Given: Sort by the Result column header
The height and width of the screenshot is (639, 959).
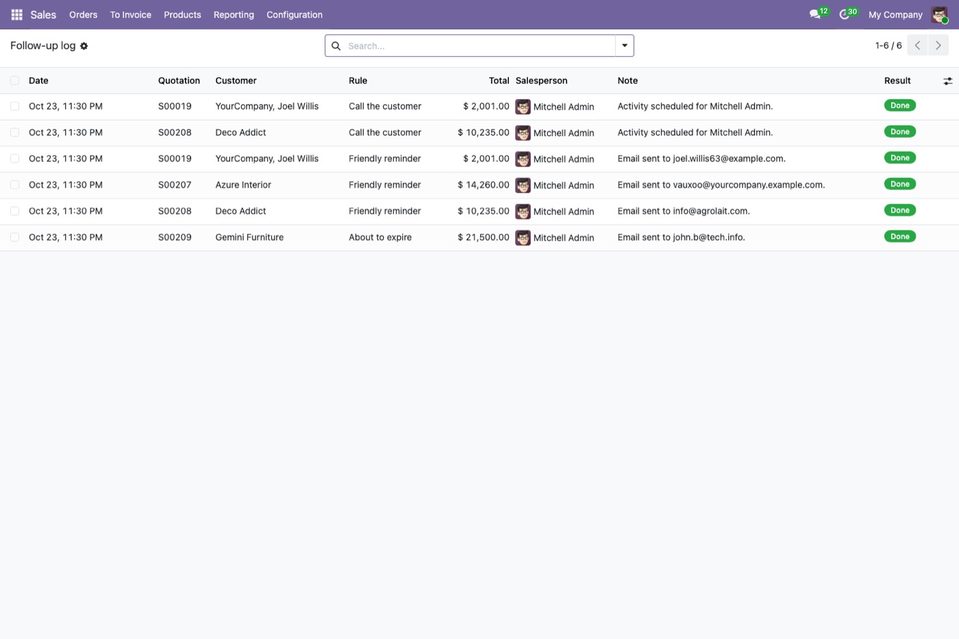Looking at the screenshot, I should (897, 81).
